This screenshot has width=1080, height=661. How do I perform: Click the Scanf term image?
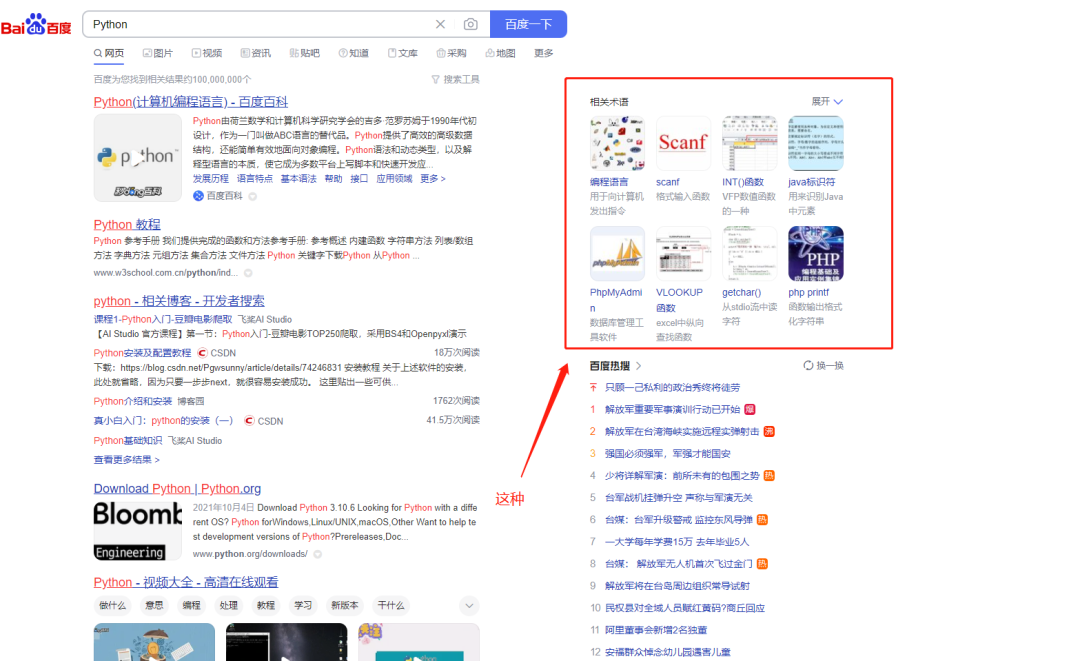click(683, 143)
